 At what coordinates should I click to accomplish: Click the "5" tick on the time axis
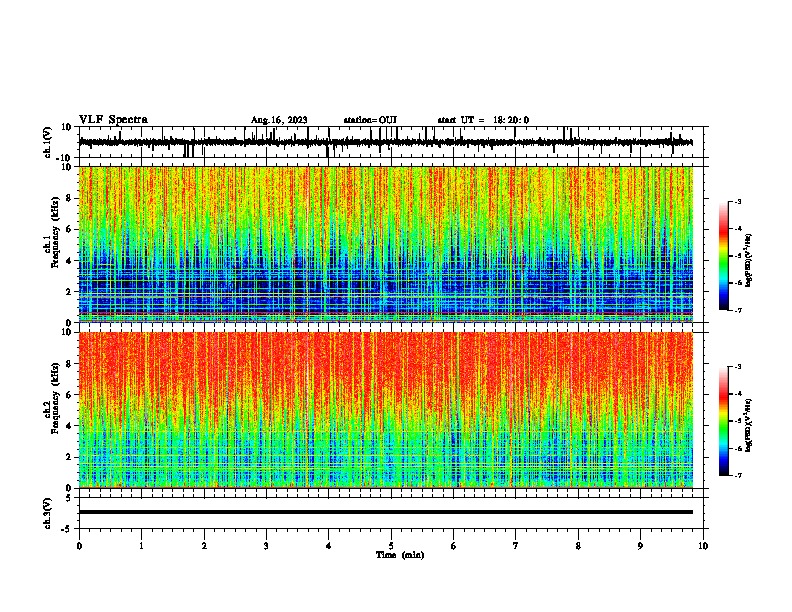pos(391,546)
